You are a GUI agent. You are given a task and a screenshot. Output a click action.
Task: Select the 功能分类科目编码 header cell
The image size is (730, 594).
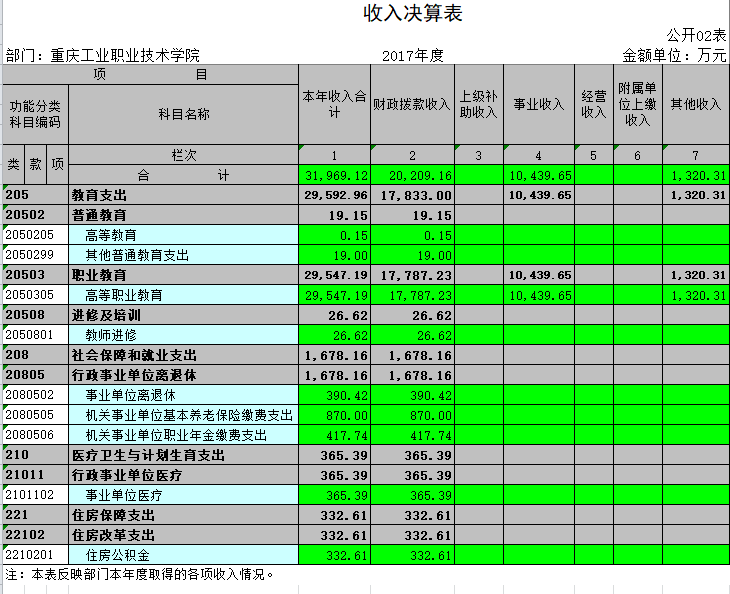coord(35,114)
